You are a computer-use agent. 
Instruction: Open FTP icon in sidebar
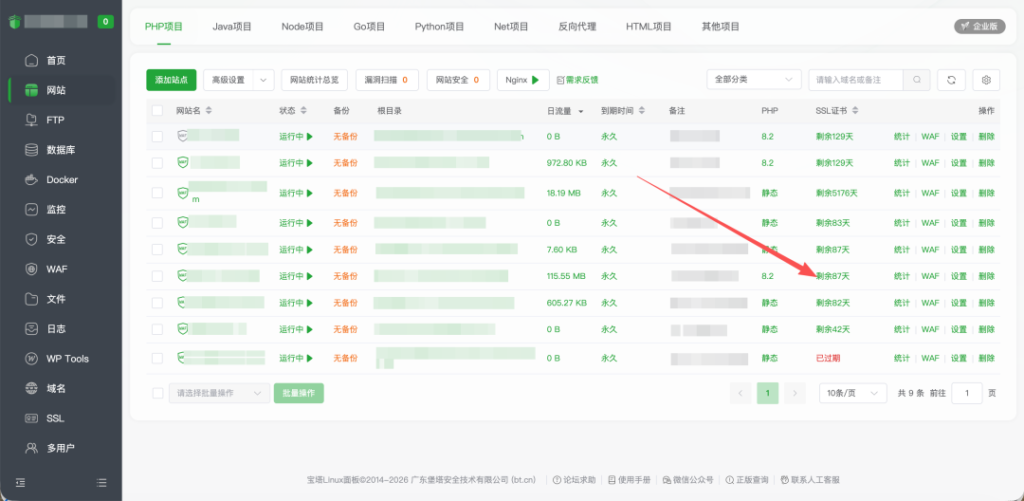pos(31,120)
